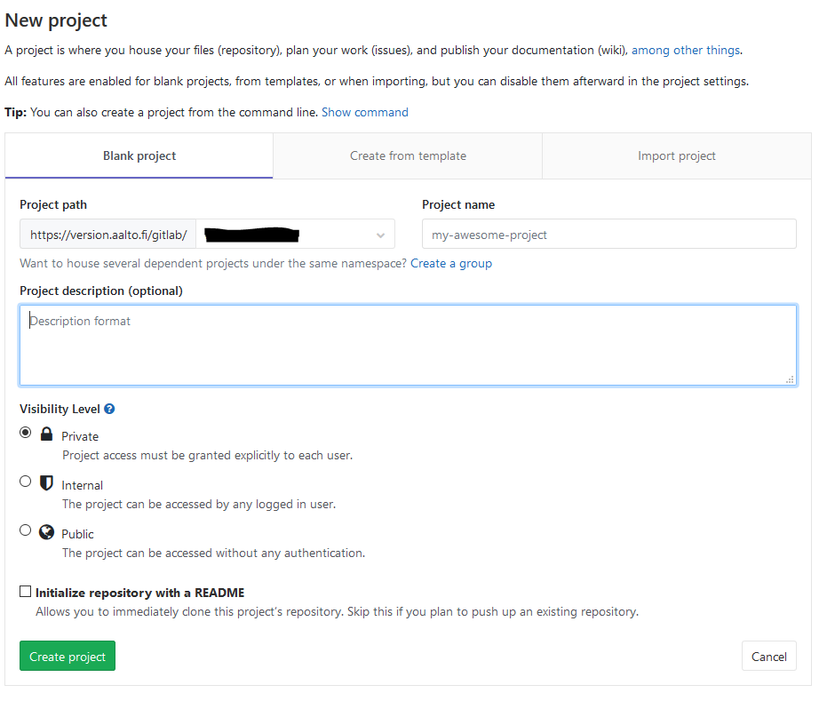
Task: Select the Internal visibility radio button
Action: [x=26, y=481]
